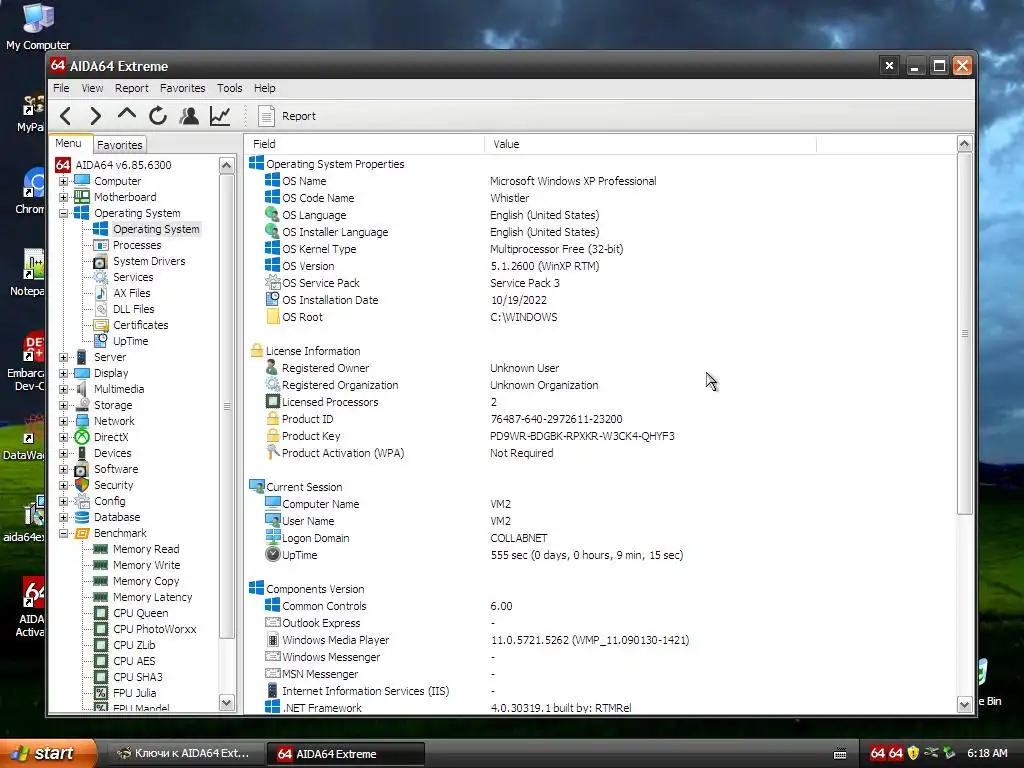This screenshot has width=1024, height=768.
Task: Expand the Computer tree node
Action: click(x=63, y=181)
